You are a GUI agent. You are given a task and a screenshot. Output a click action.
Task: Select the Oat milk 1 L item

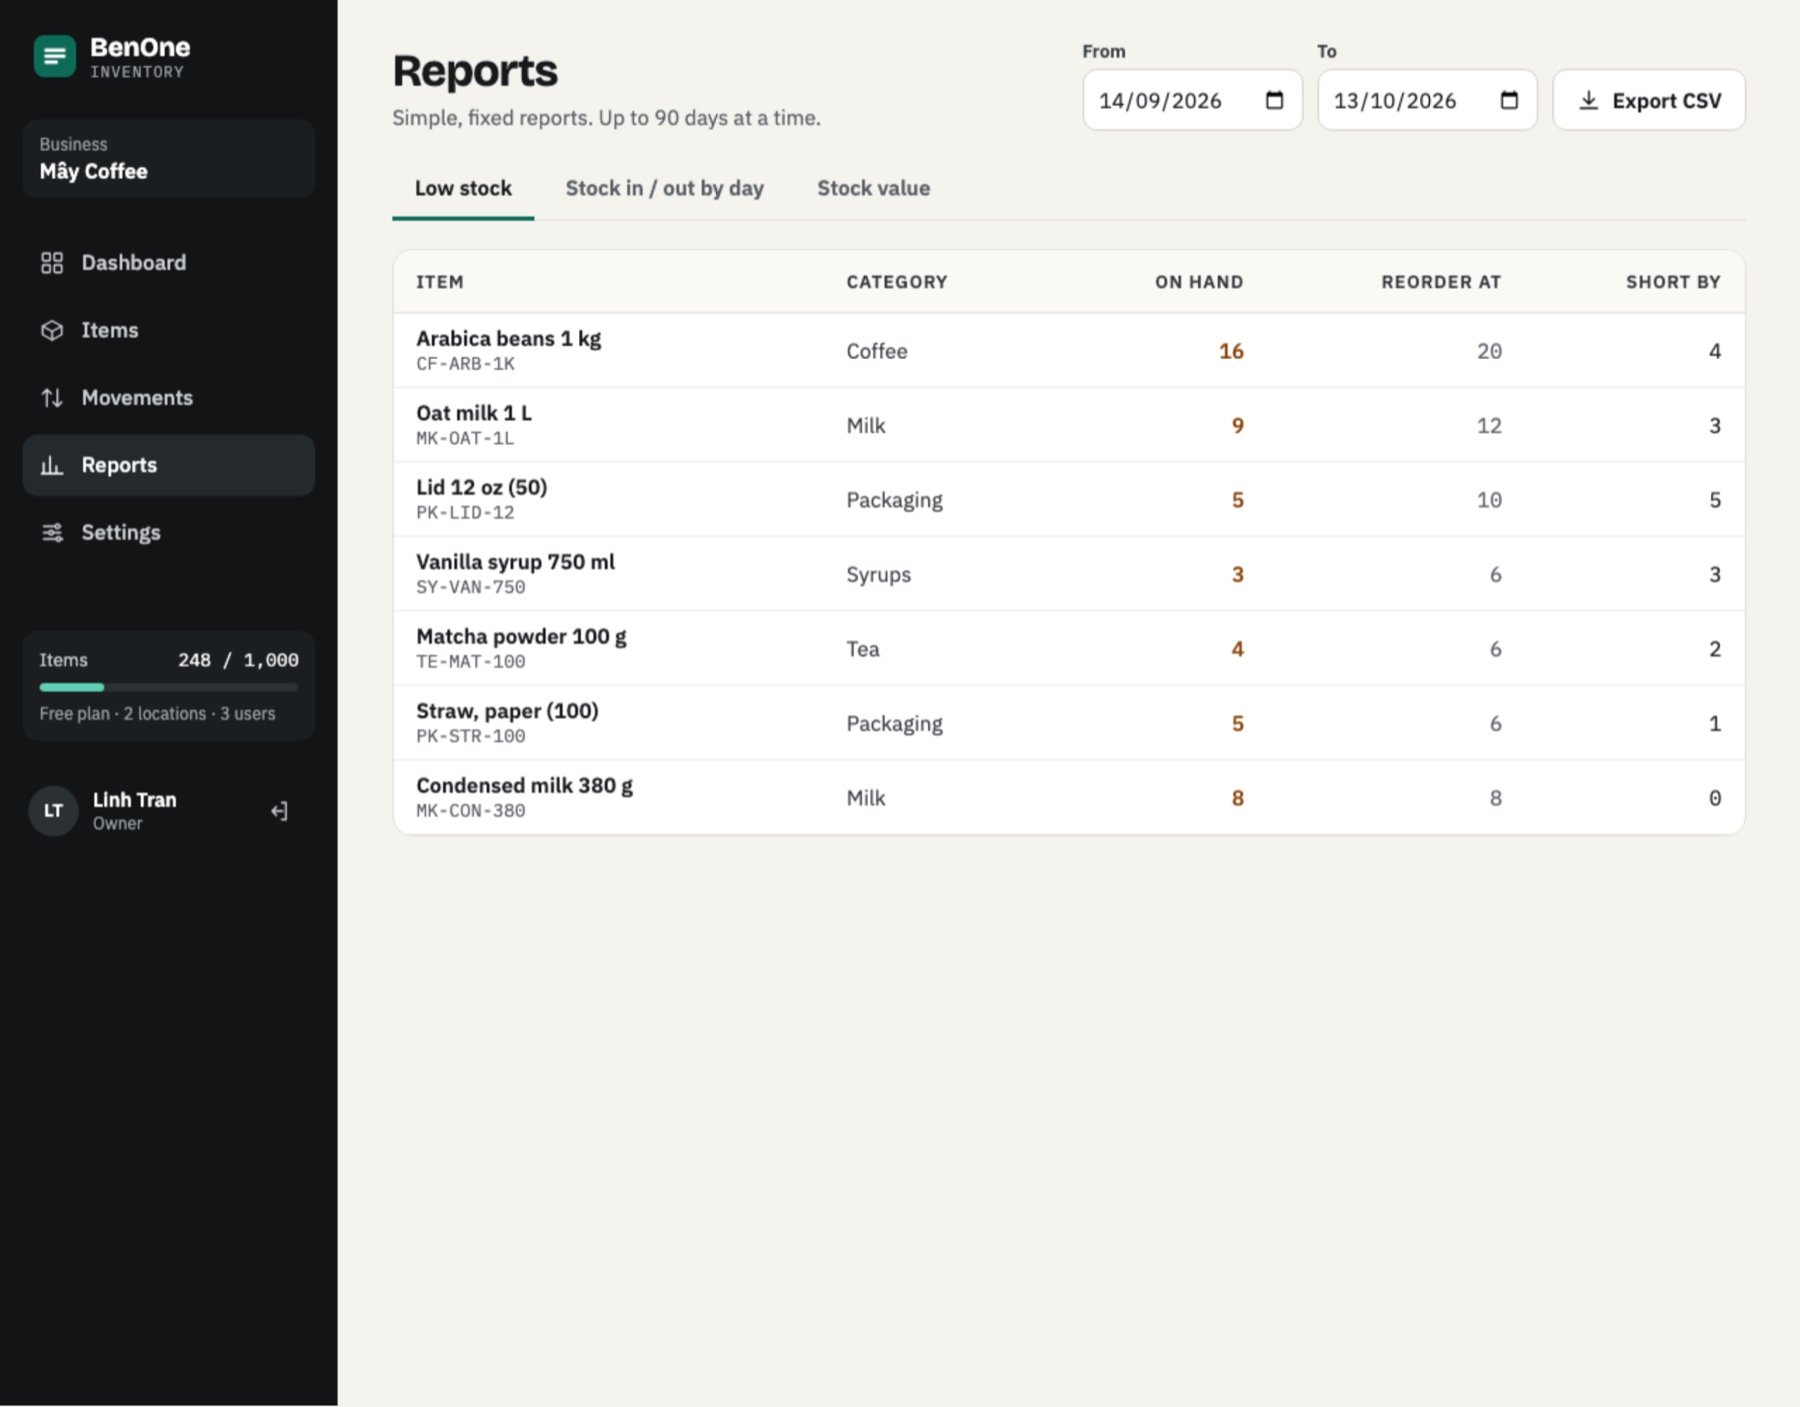tap(474, 413)
